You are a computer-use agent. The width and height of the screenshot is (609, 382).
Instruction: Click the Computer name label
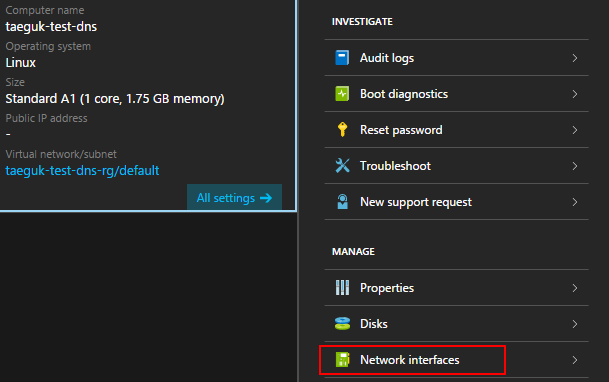[x=44, y=10]
